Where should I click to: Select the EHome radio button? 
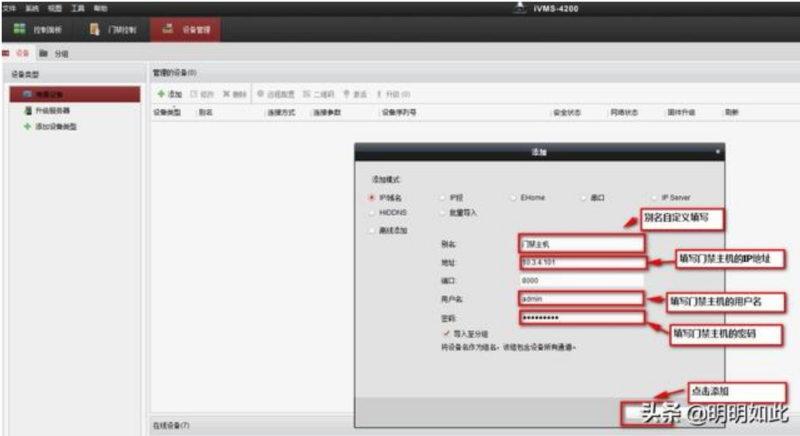click(513, 198)
